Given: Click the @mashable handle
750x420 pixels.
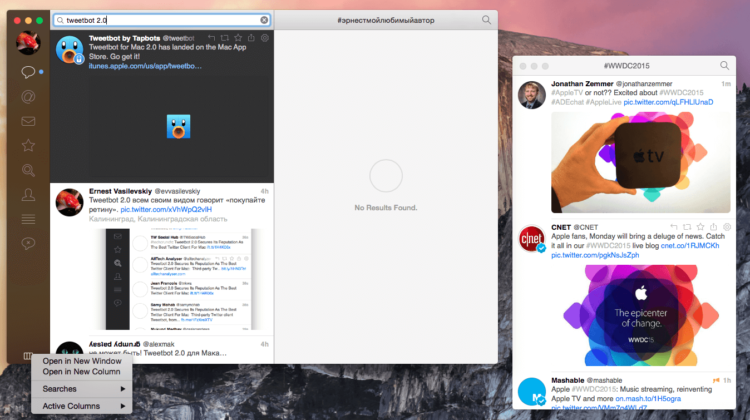Looking at the screenshot, I should coord(604,380).
